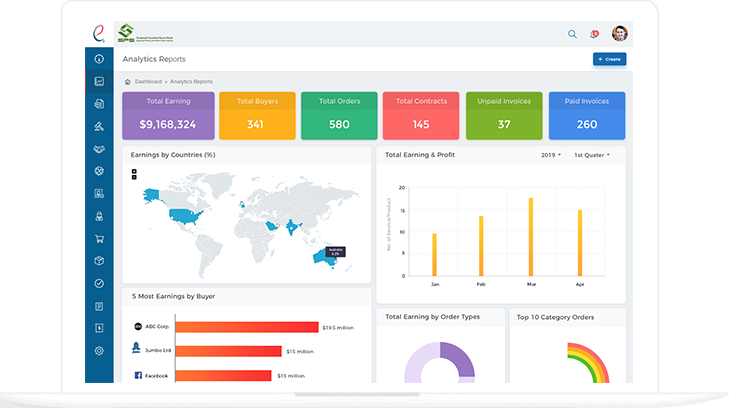The image size is (729, 408).
Task: Open the shopping cart sidebar icon
Action: click(99, 239)
